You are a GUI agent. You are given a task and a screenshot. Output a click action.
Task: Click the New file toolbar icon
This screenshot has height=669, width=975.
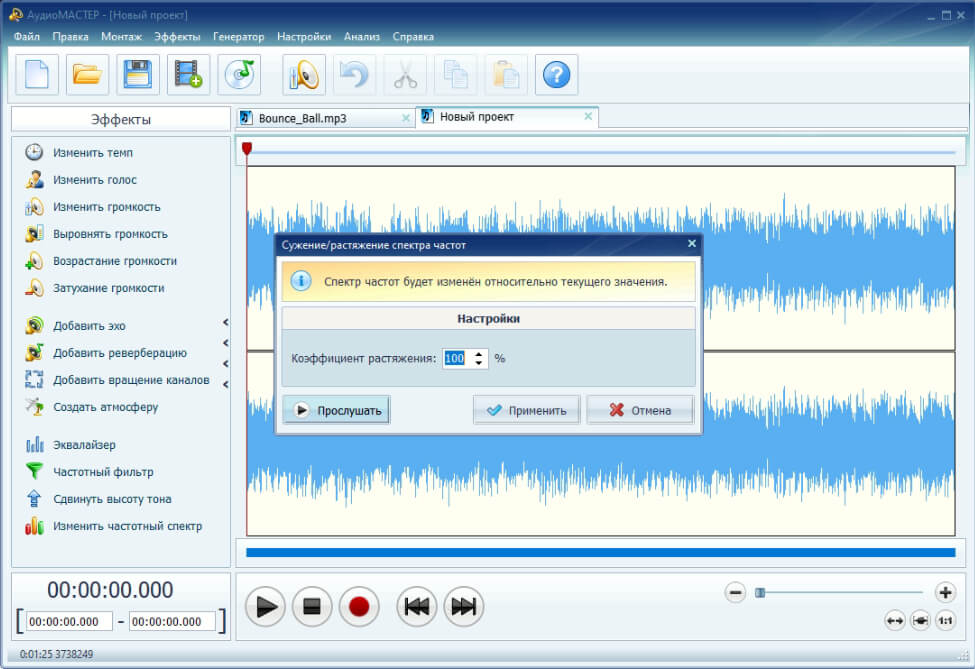coord(37,75)
